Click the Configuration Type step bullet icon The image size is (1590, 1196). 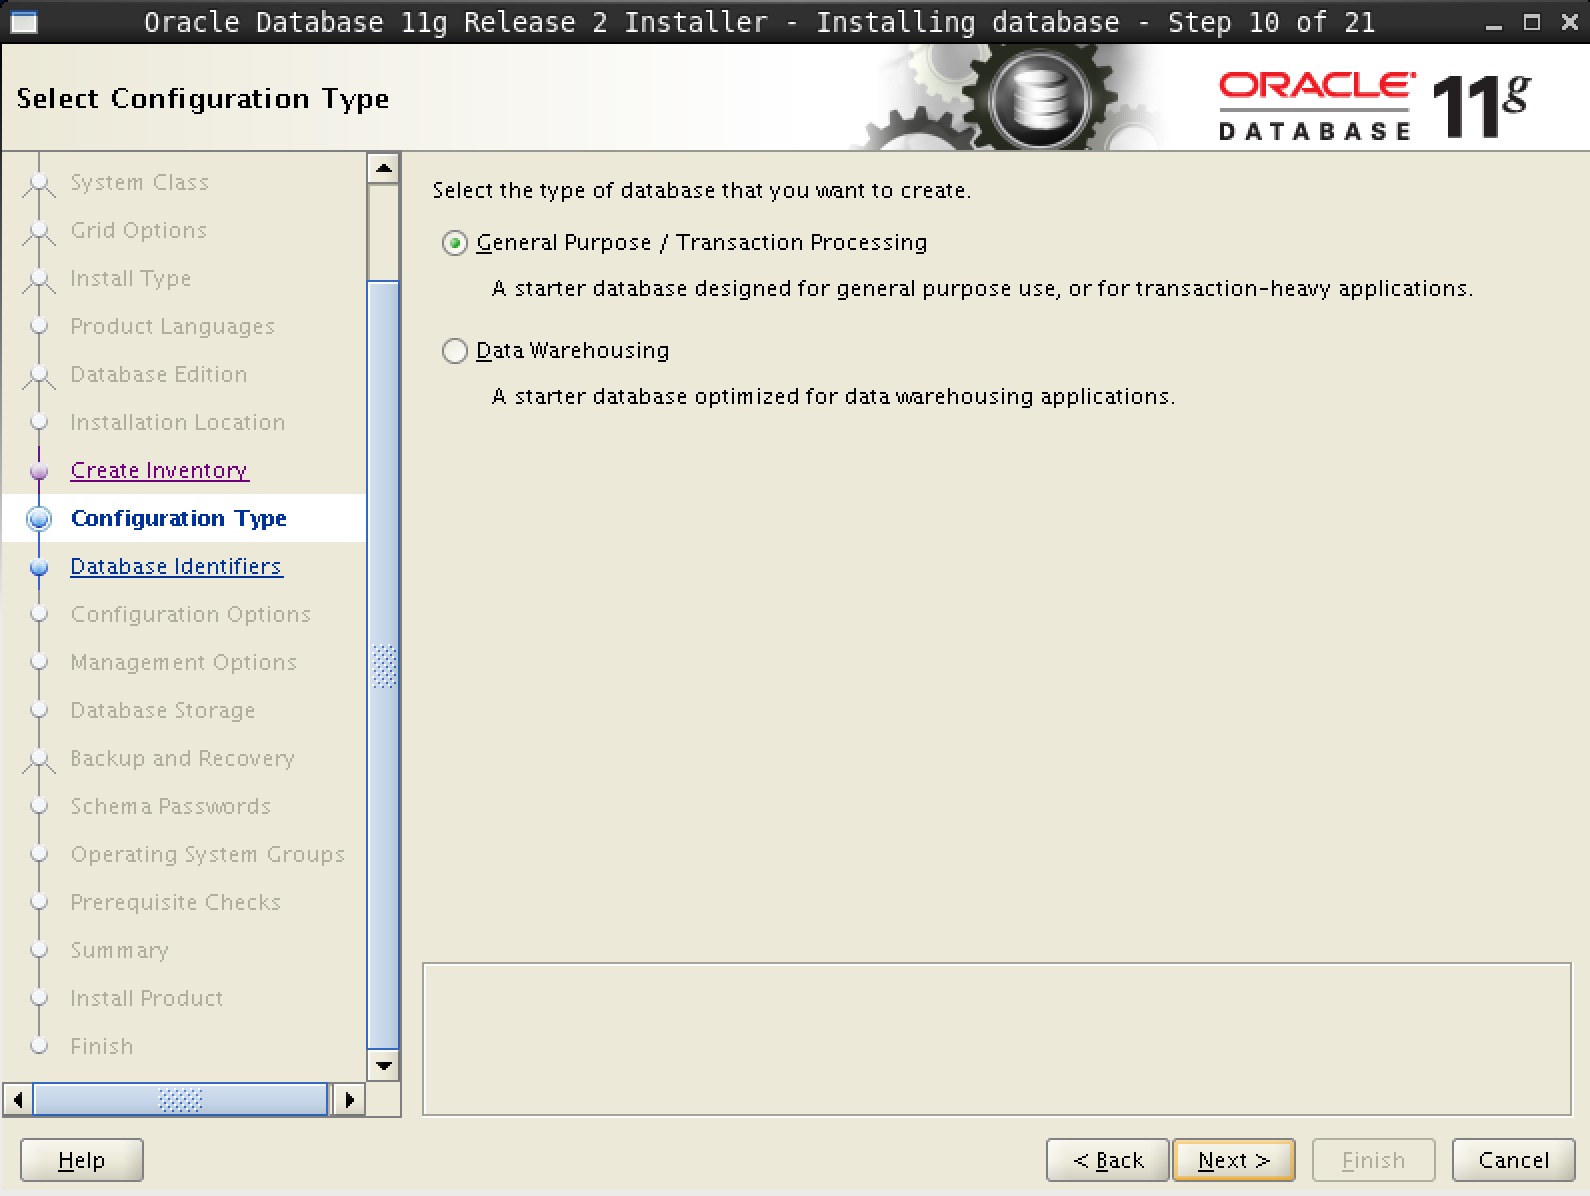[x=39, y=518]
